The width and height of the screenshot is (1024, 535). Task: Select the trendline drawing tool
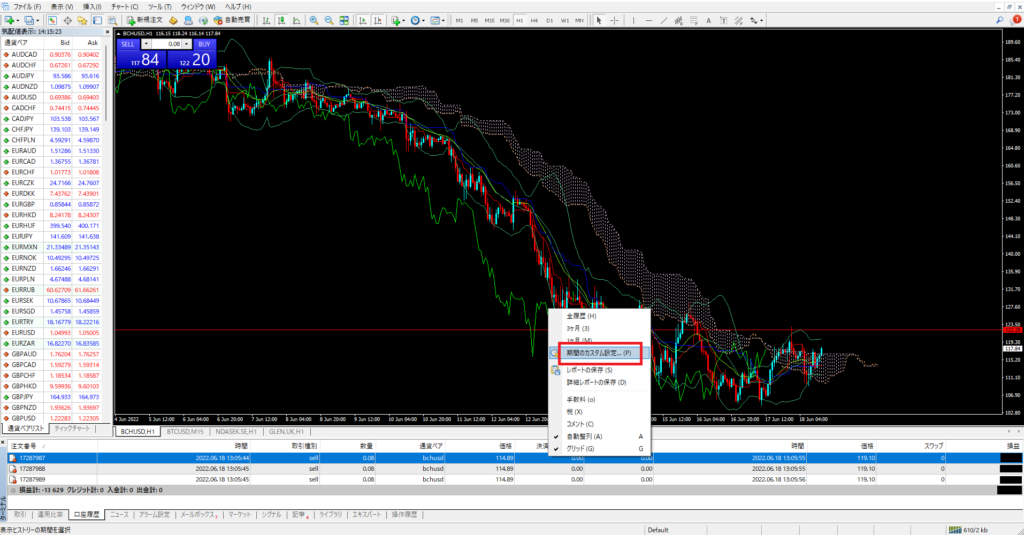click(664, 20)
